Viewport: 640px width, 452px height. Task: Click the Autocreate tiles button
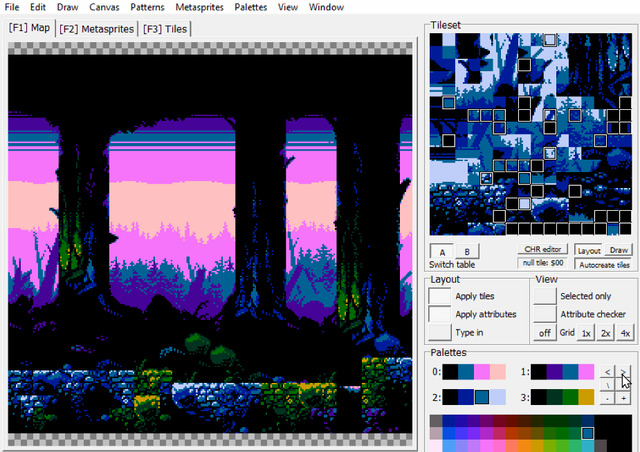coord(604,265)
